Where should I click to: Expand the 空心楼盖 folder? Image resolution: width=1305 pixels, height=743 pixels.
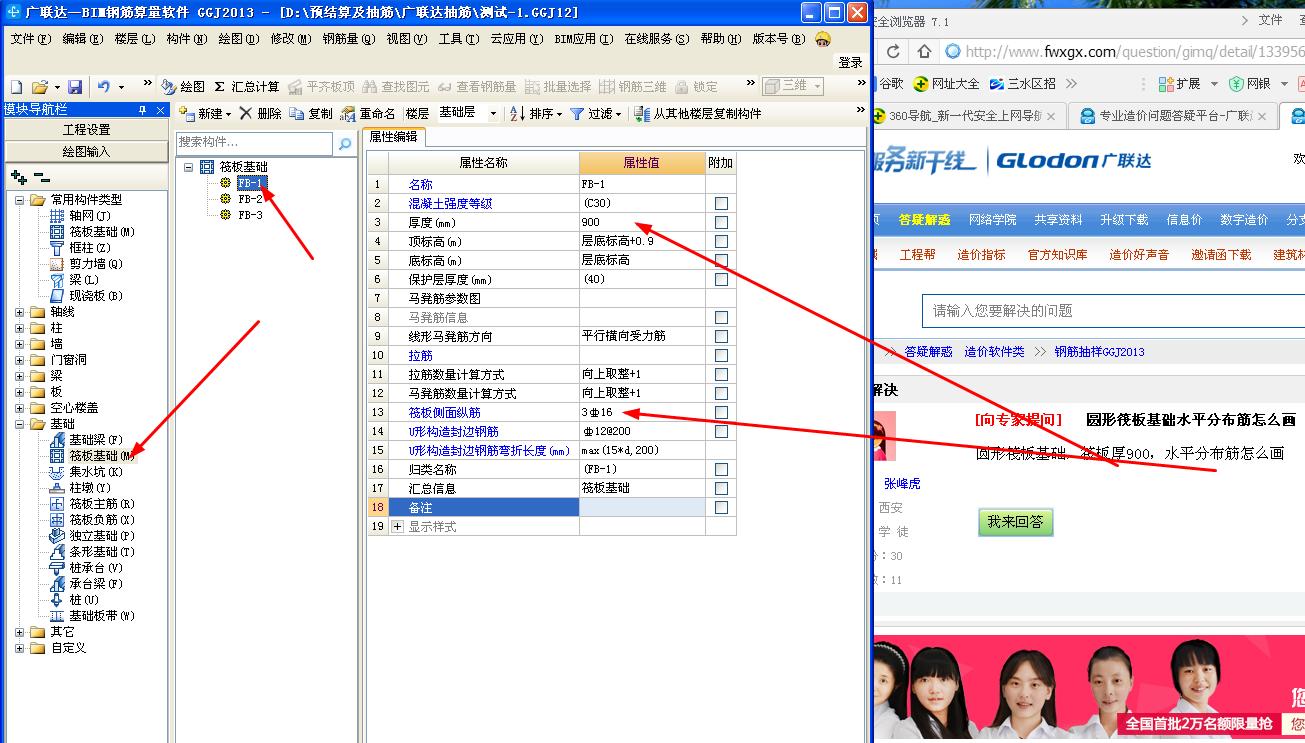20,408
